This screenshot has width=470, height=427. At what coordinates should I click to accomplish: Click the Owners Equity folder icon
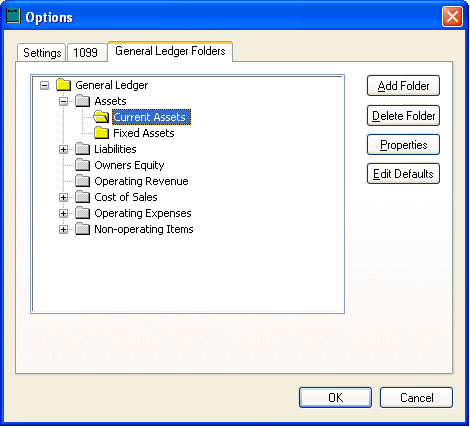pyautogui.click(x=82, y=165)
